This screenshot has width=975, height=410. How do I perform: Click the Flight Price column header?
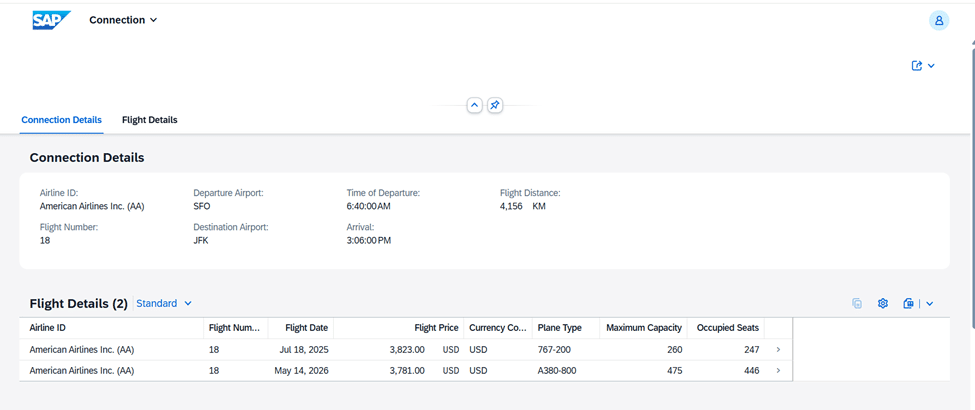click(x=436, y=328)
